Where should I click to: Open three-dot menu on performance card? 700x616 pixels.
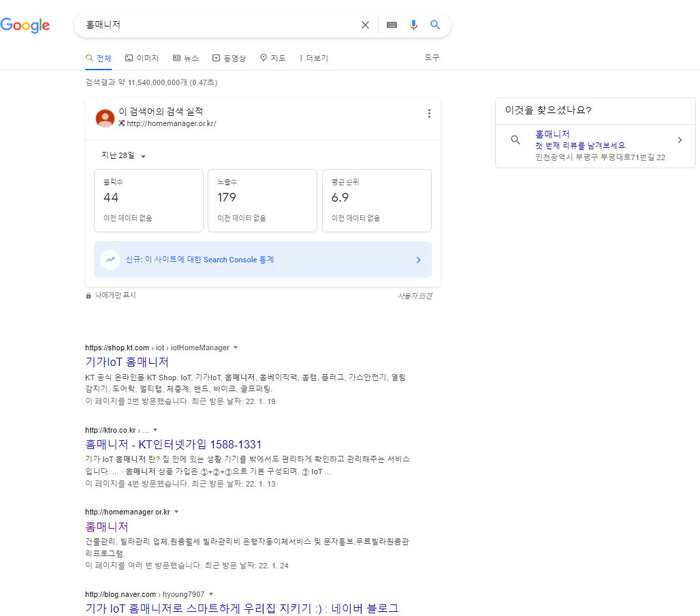click(x=429, y=113)
